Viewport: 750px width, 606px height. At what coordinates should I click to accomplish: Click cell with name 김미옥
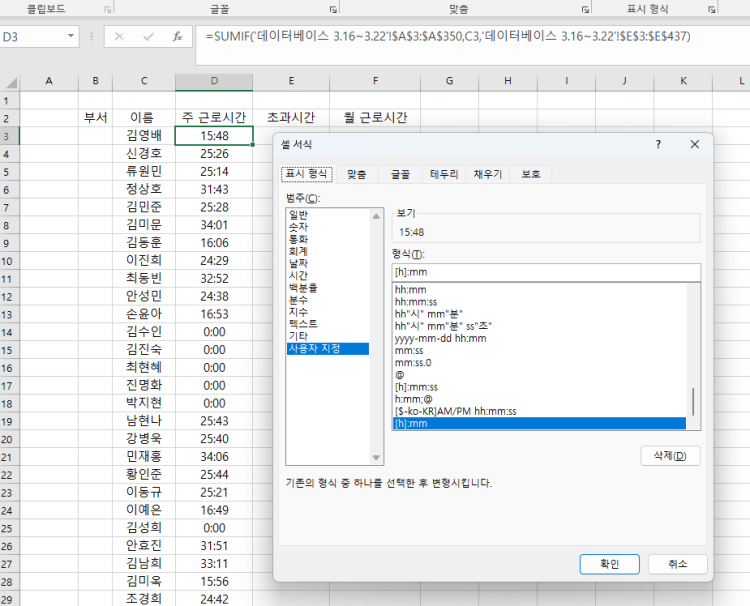point(144,582)
